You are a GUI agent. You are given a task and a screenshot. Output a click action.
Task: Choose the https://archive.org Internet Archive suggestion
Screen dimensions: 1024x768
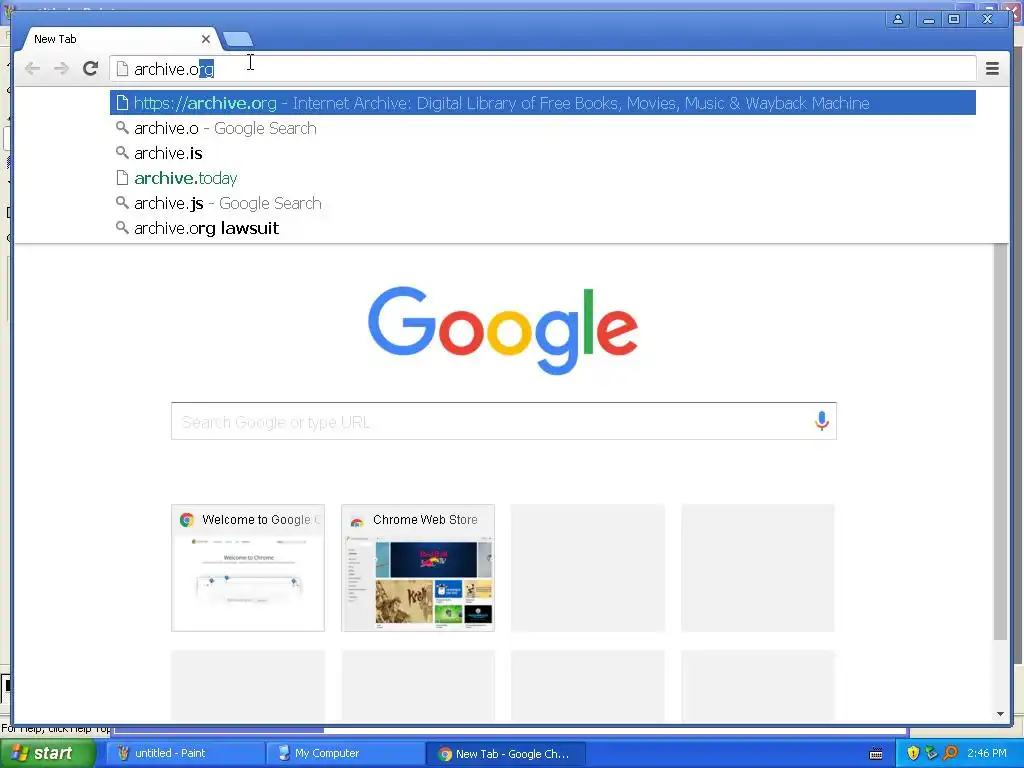point(543,103)
